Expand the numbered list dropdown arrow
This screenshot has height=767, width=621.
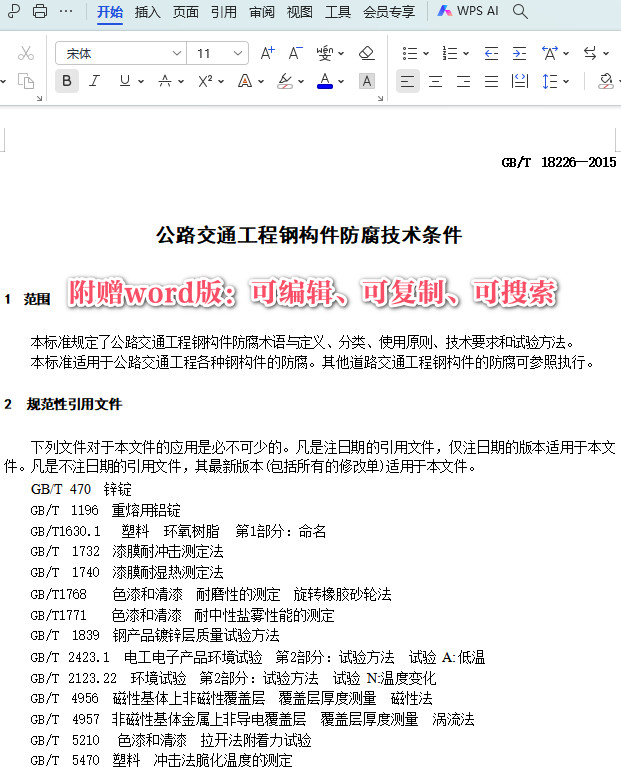tap(466, 53)
